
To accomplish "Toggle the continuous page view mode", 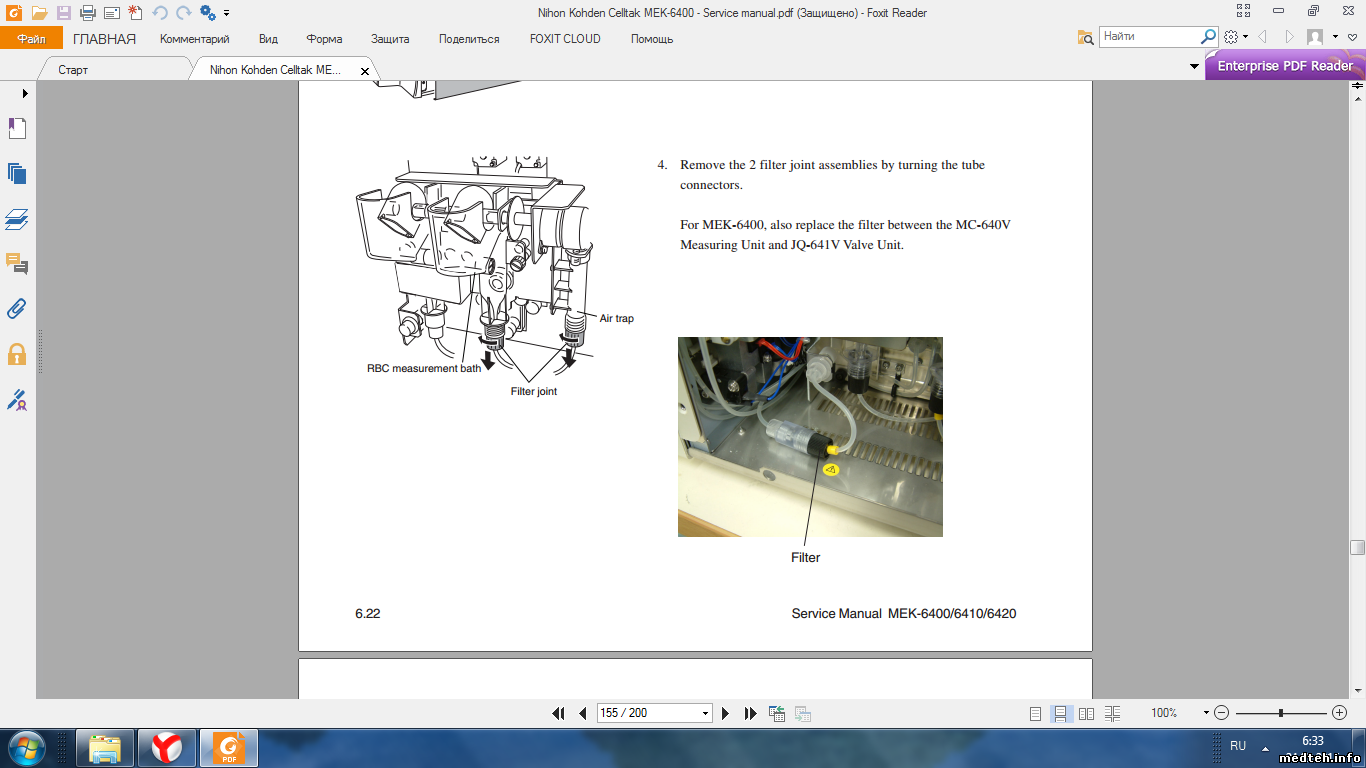I will [1061, 714].
